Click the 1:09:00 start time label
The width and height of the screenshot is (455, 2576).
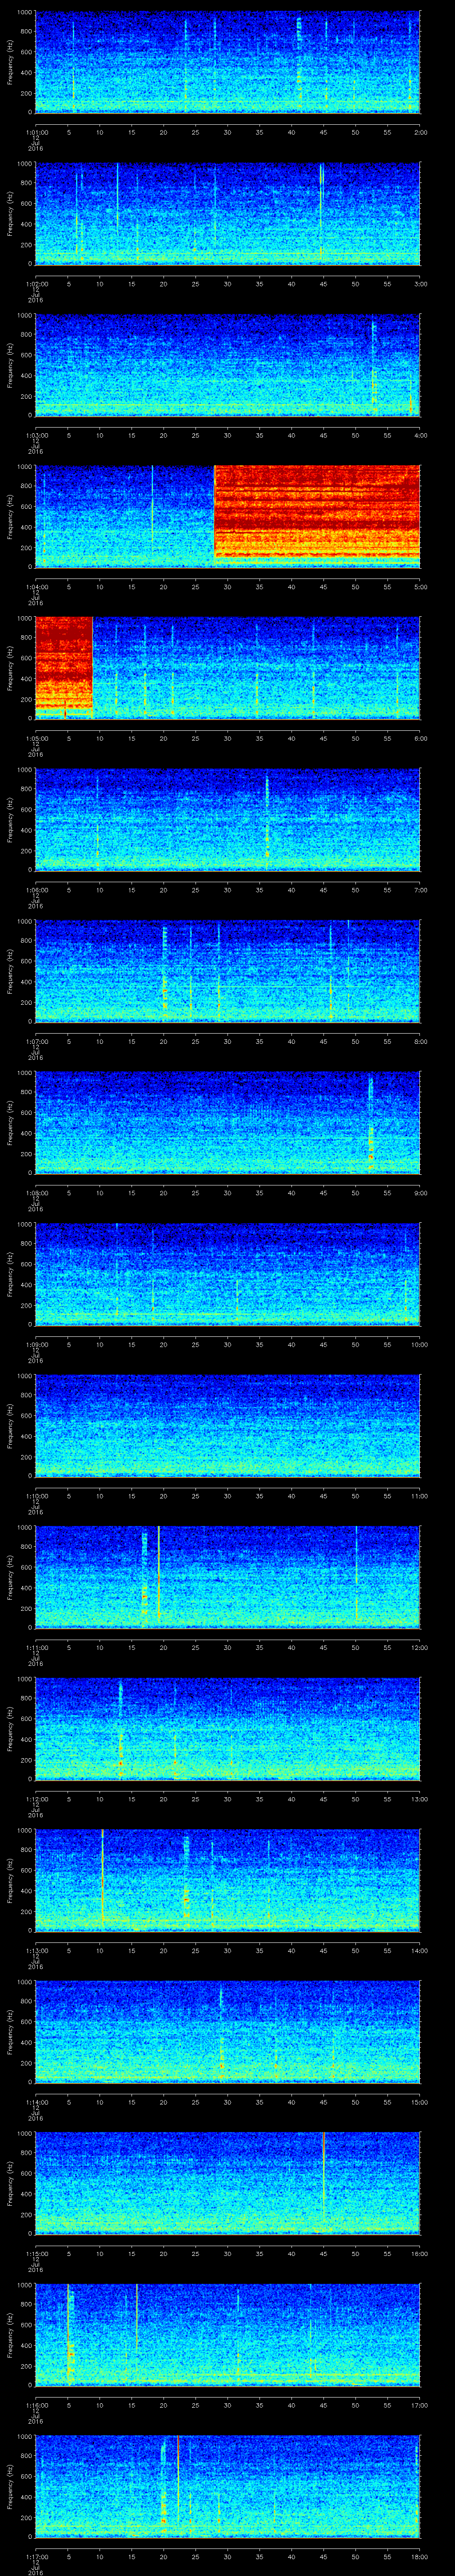coord(36,1344)
